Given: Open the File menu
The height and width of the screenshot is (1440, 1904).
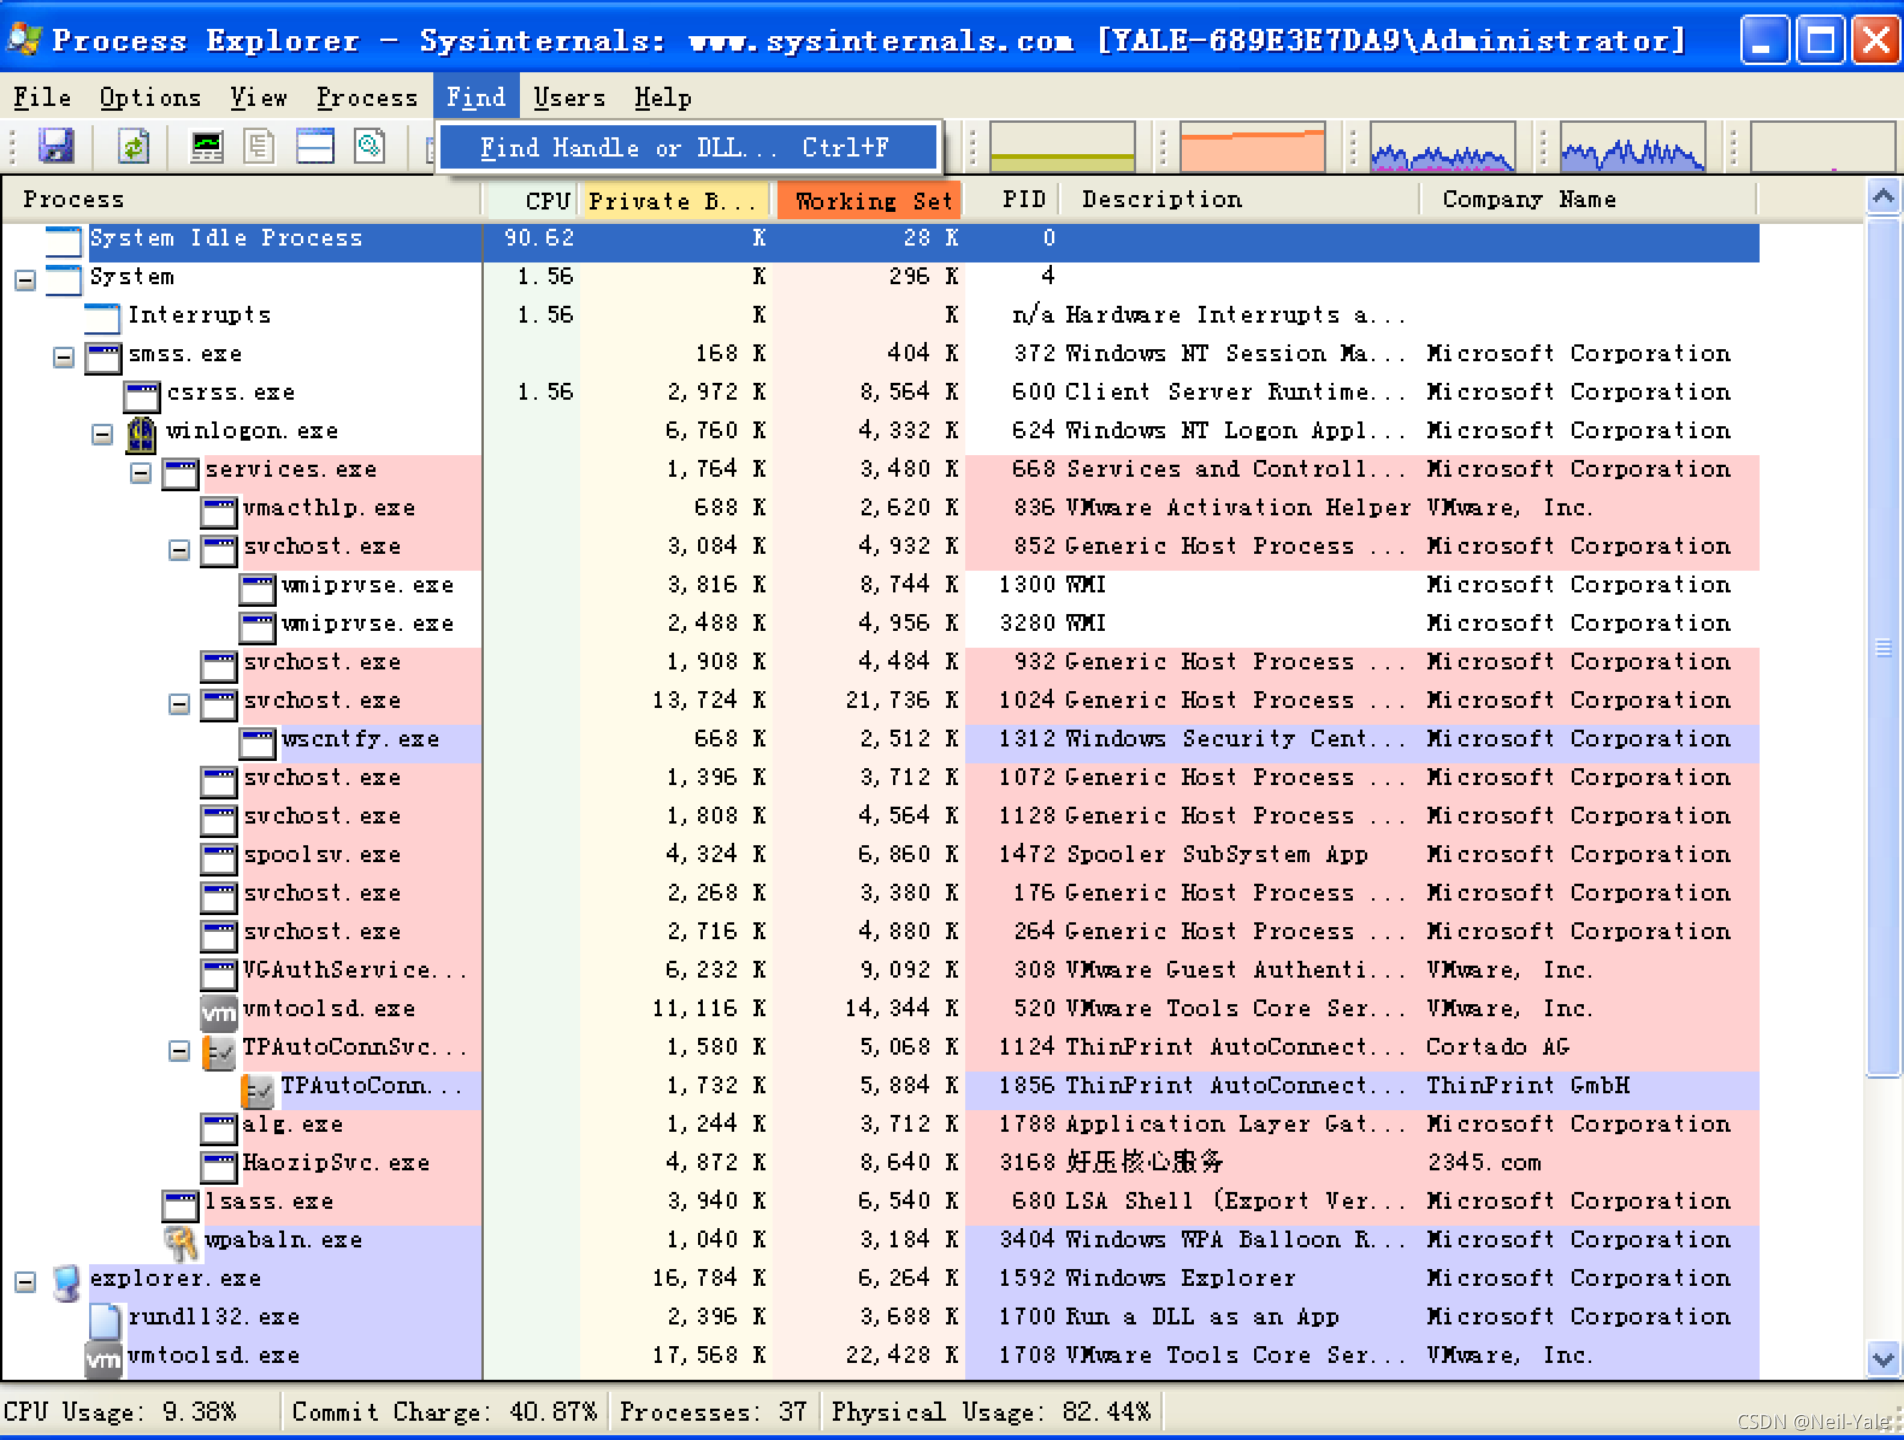Looking at the screenshot, I should (x=42, y=97).
